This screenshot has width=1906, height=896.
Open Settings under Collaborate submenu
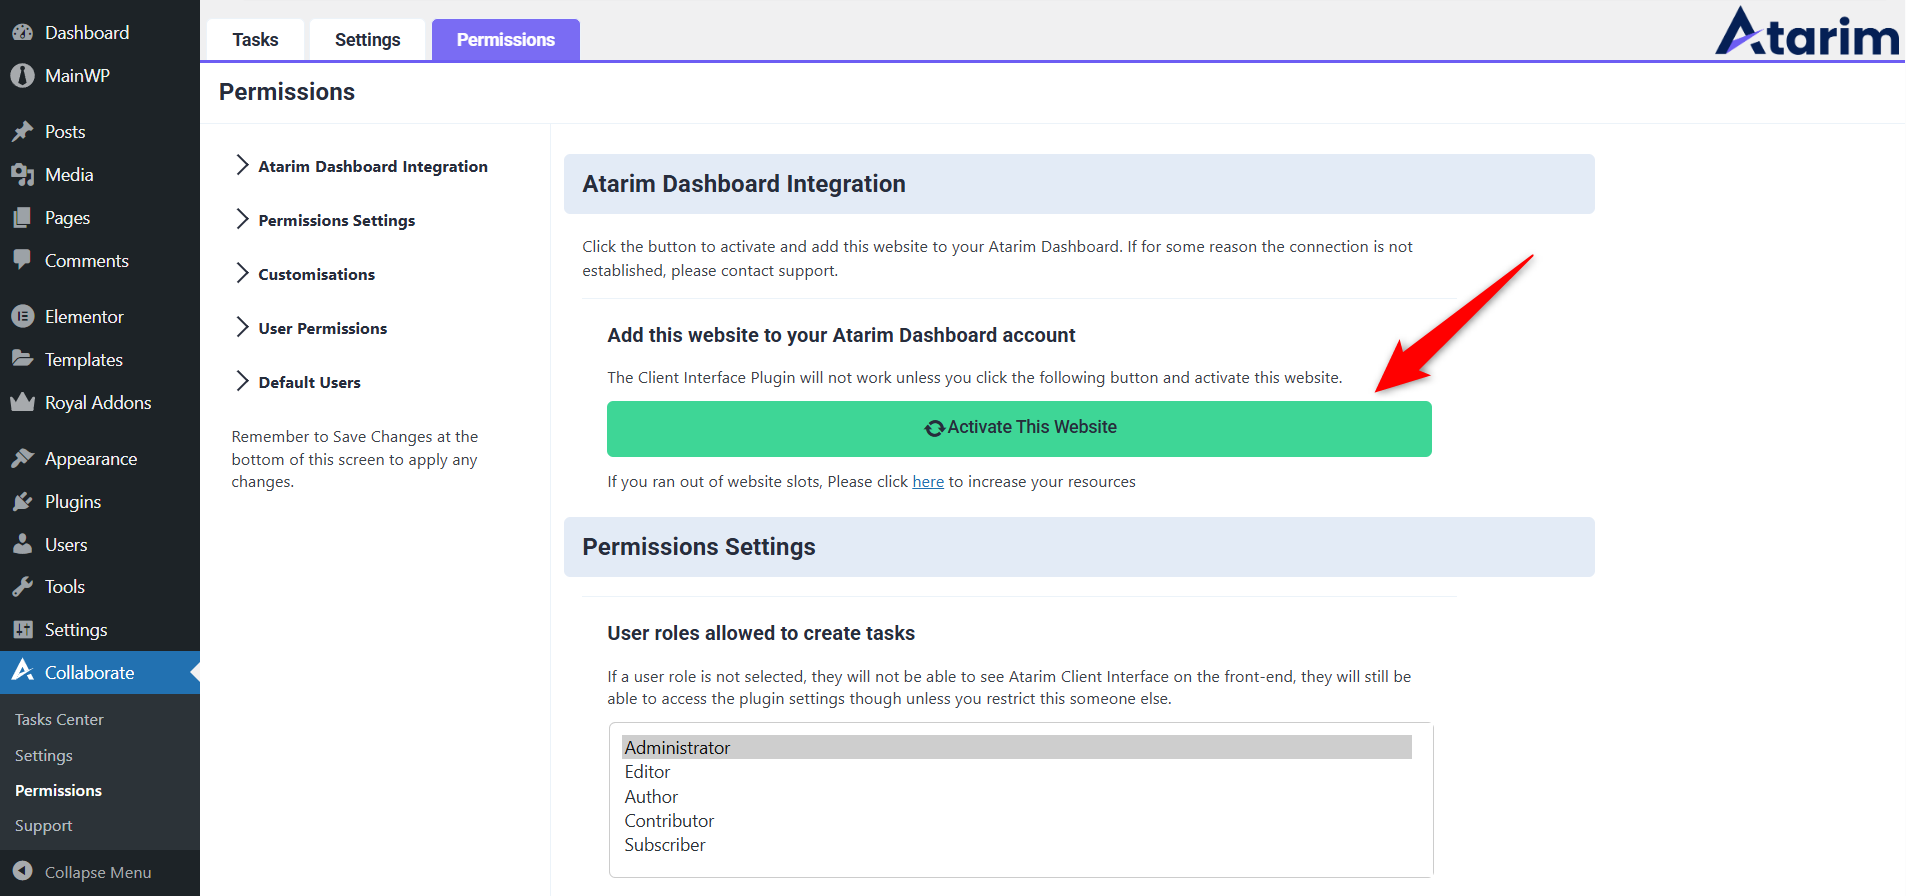(44, 755)
